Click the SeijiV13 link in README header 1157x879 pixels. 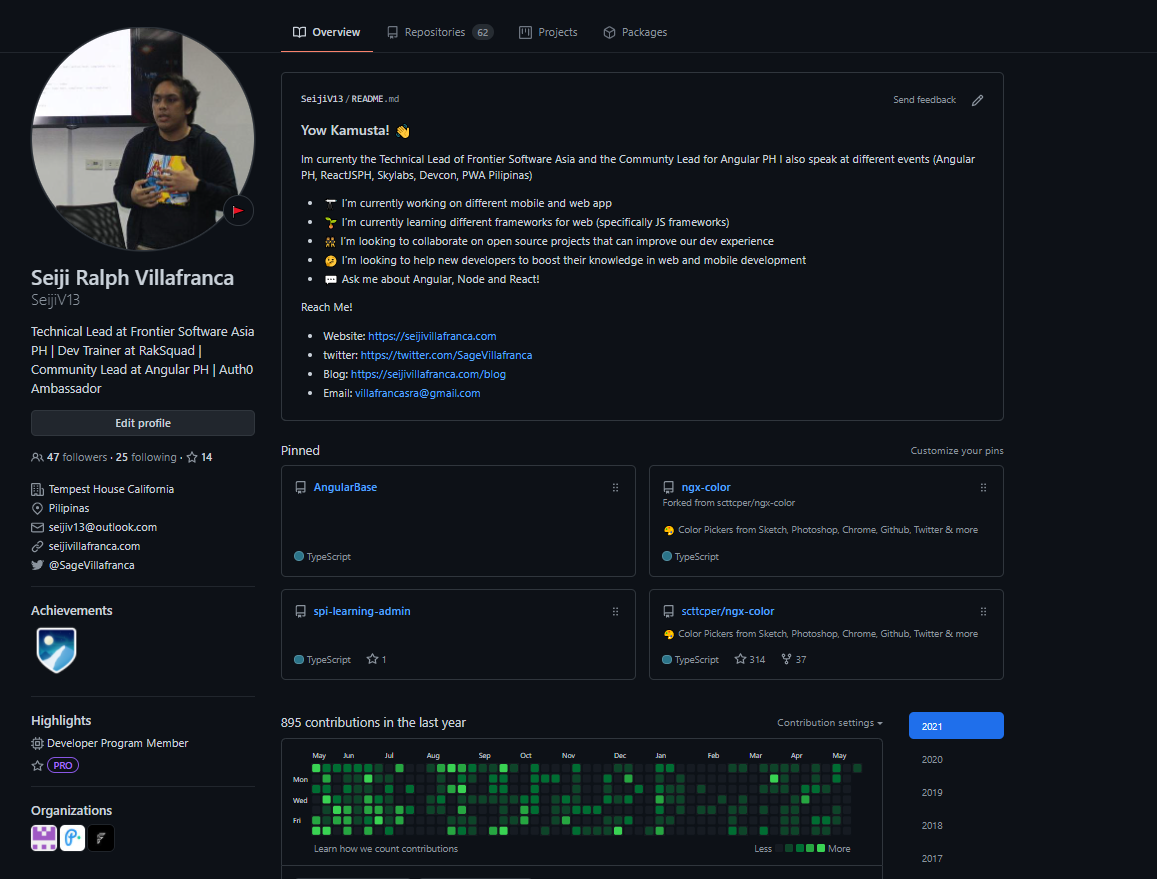[x=322, y=99]
